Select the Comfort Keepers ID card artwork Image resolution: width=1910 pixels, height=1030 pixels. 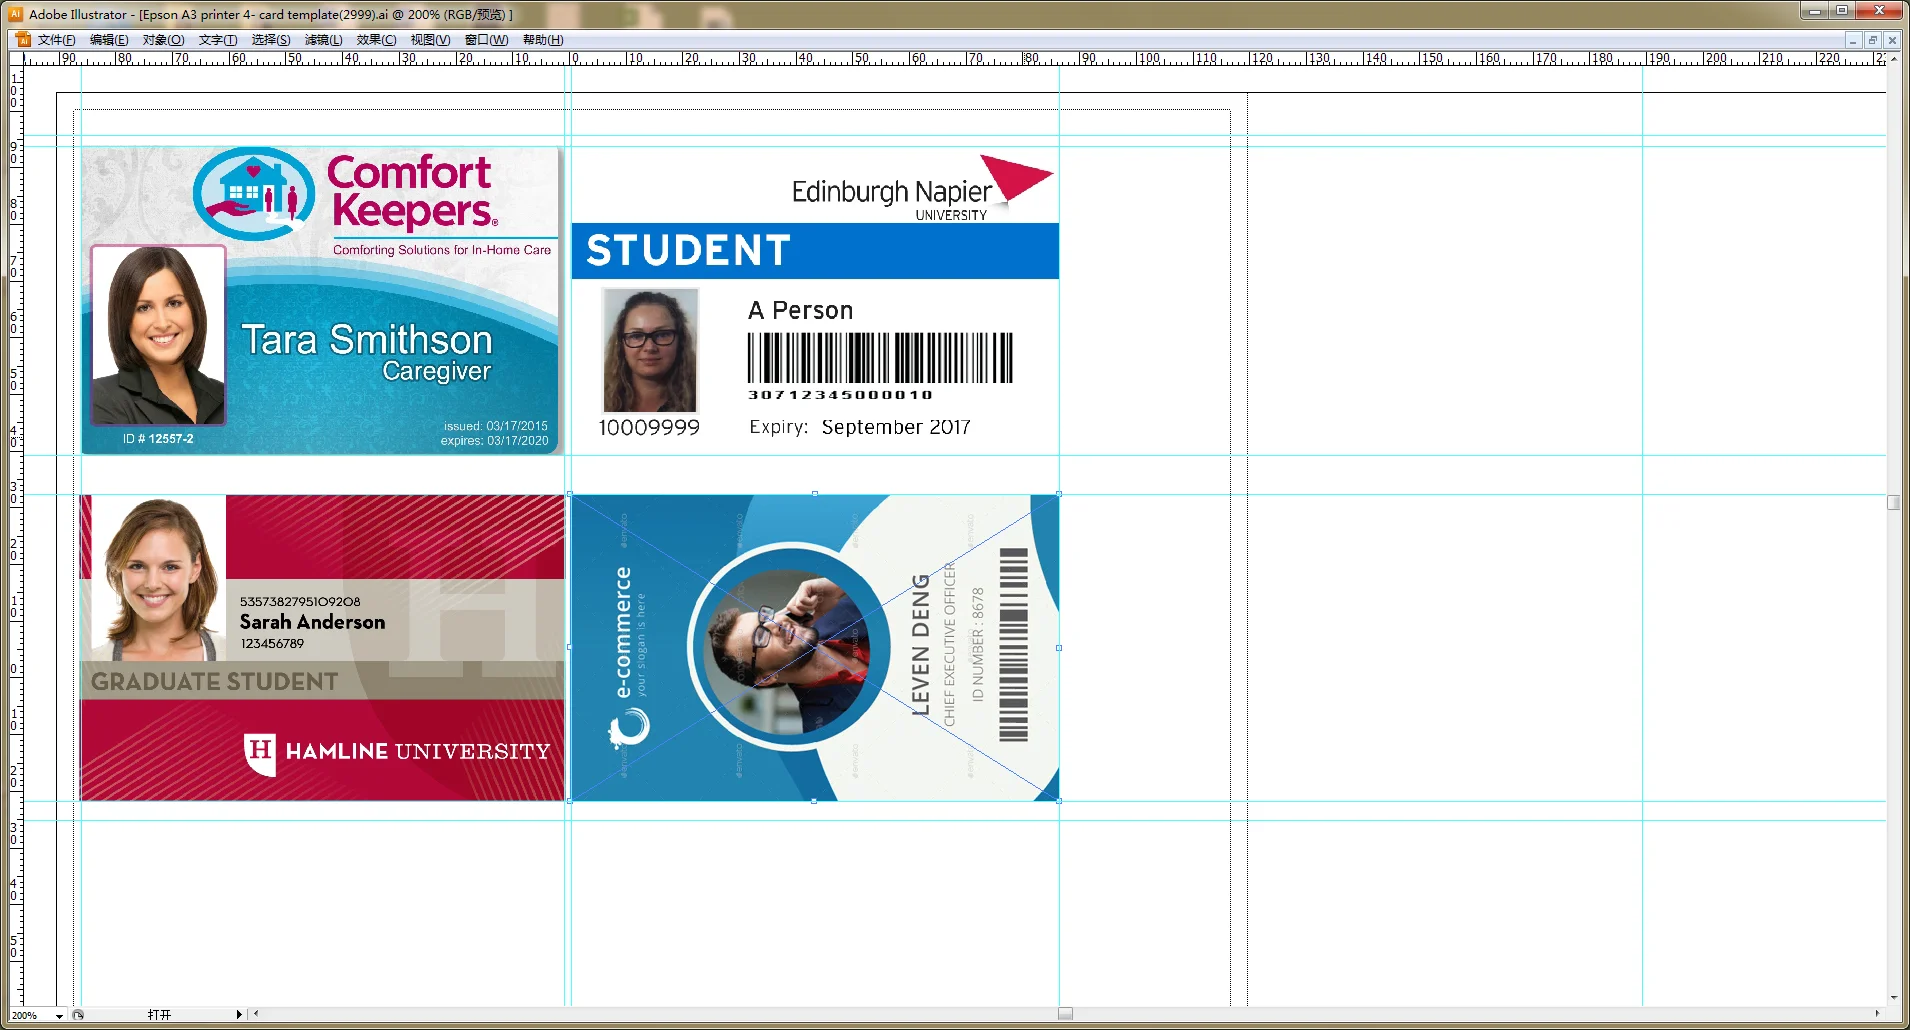click(321, 300)
